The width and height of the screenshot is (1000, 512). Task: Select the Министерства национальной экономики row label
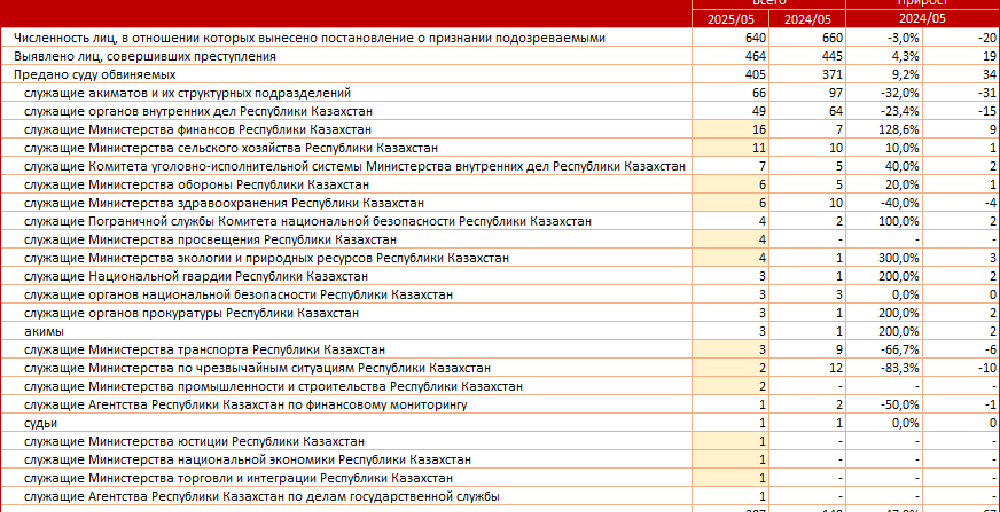coord(247,460)
